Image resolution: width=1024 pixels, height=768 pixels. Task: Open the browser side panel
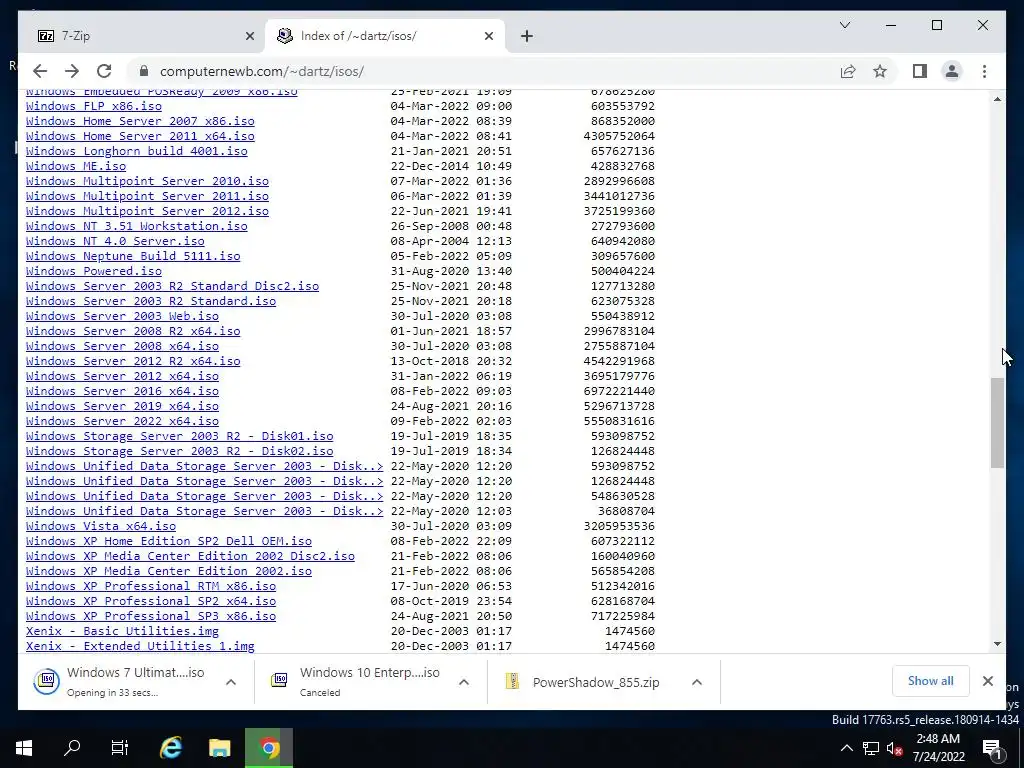[920, 71]
